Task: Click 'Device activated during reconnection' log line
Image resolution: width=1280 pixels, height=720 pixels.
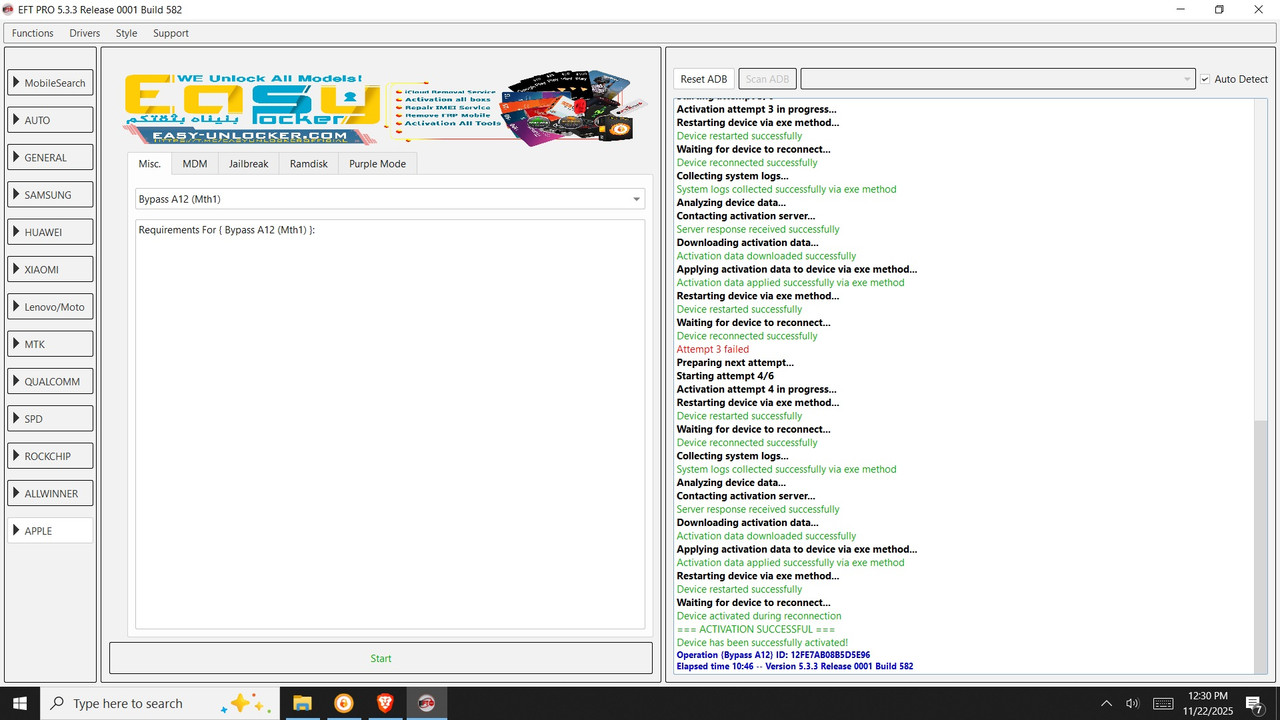Action: point(759,616)
